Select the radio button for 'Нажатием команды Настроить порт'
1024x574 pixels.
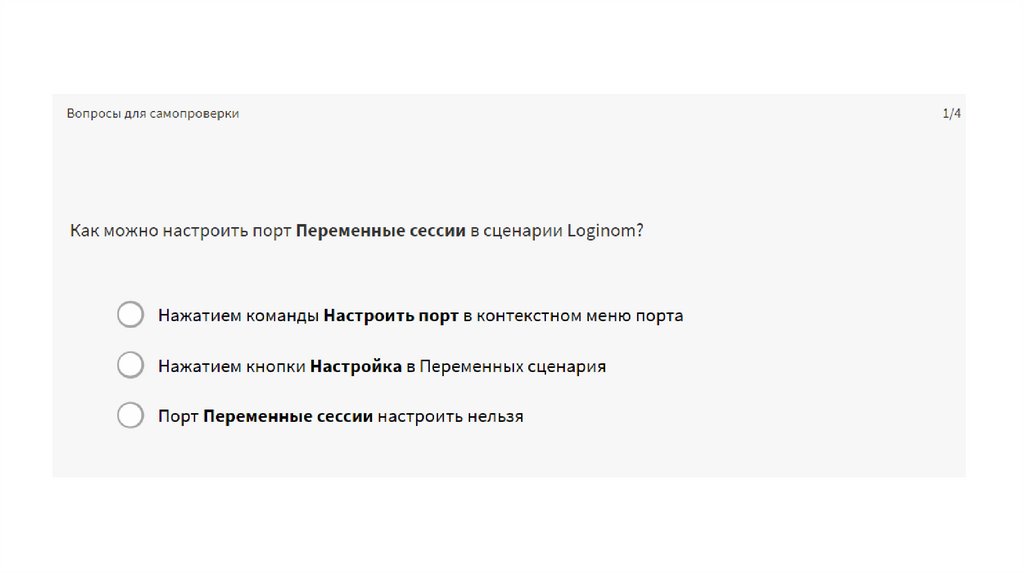tap(131, 315)
